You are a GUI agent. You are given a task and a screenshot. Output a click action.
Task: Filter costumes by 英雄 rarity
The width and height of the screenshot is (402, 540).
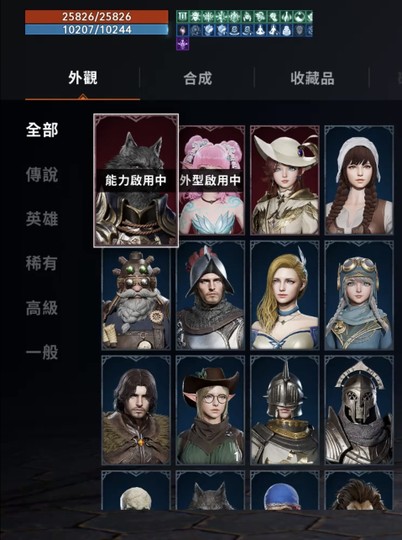[42, 219]
